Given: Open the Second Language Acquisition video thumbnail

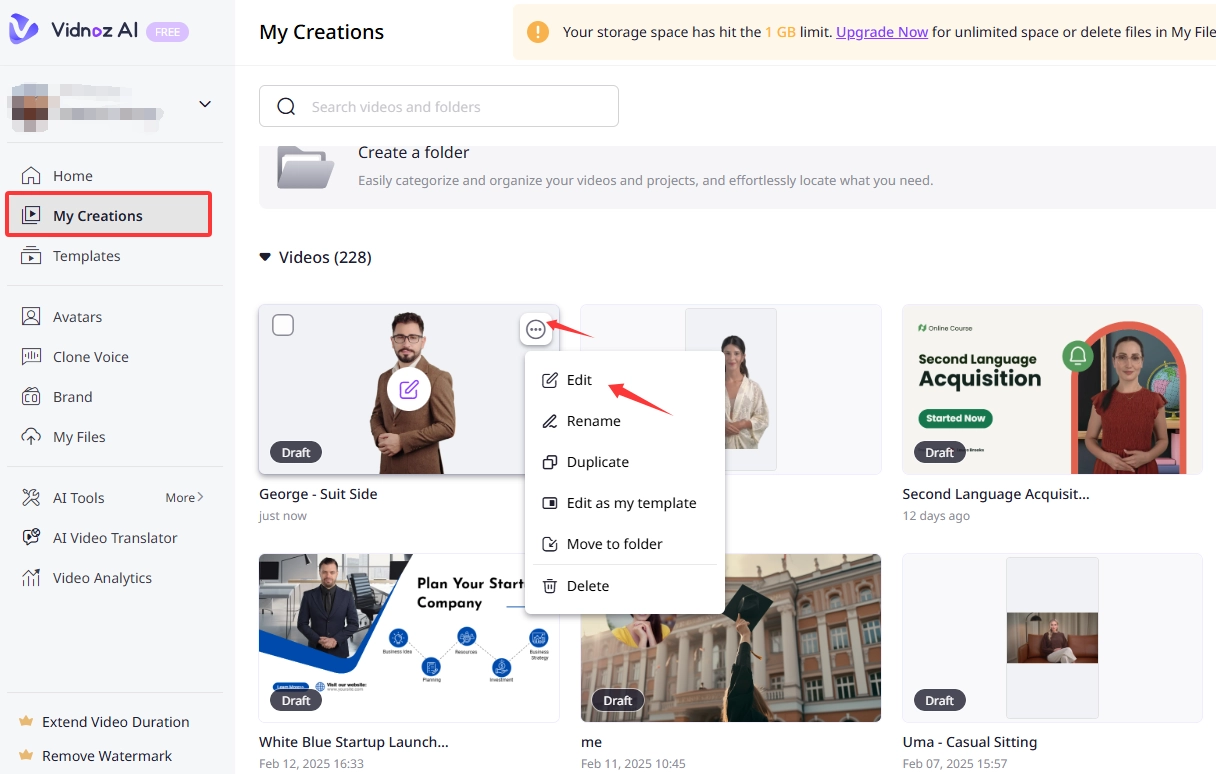Looking at the screenshot, I should [1052, 389].
